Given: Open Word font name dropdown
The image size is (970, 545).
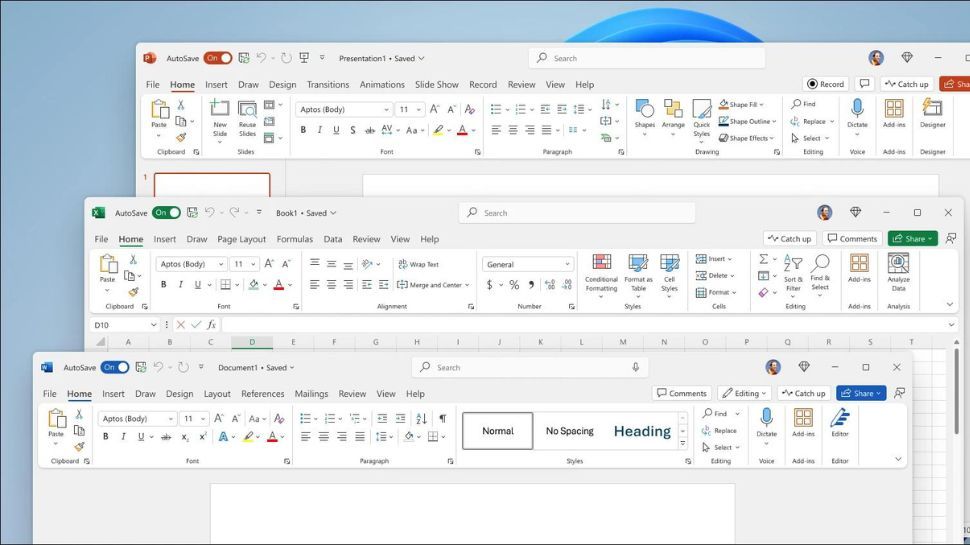Looking at the screenshot, I should coord(171,419).
